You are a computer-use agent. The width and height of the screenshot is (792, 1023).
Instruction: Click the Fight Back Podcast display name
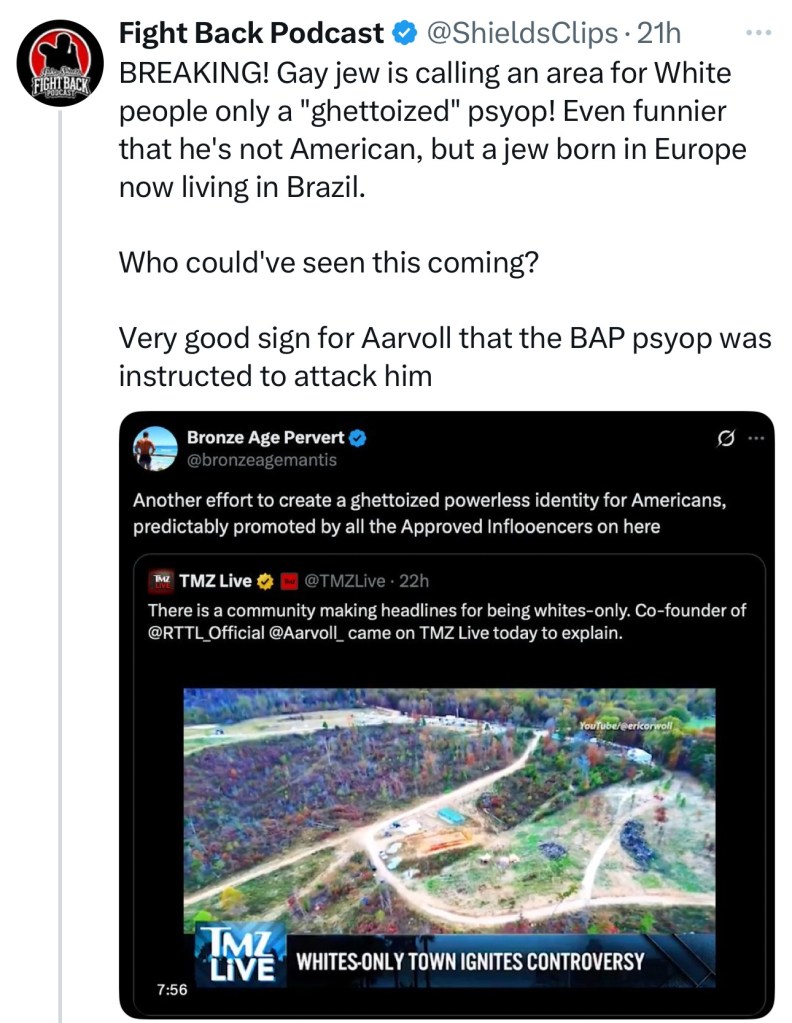[x=252, y=34]
